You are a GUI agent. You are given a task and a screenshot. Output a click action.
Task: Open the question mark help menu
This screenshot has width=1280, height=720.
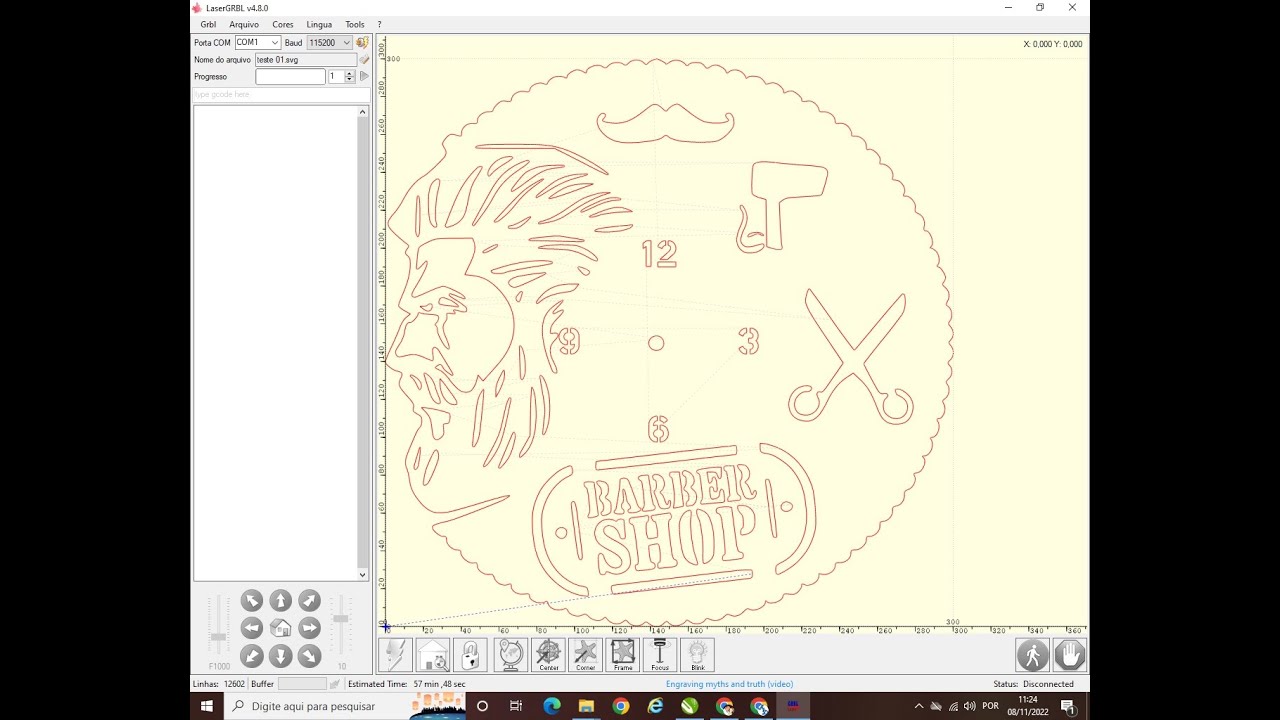click(379, 24)
